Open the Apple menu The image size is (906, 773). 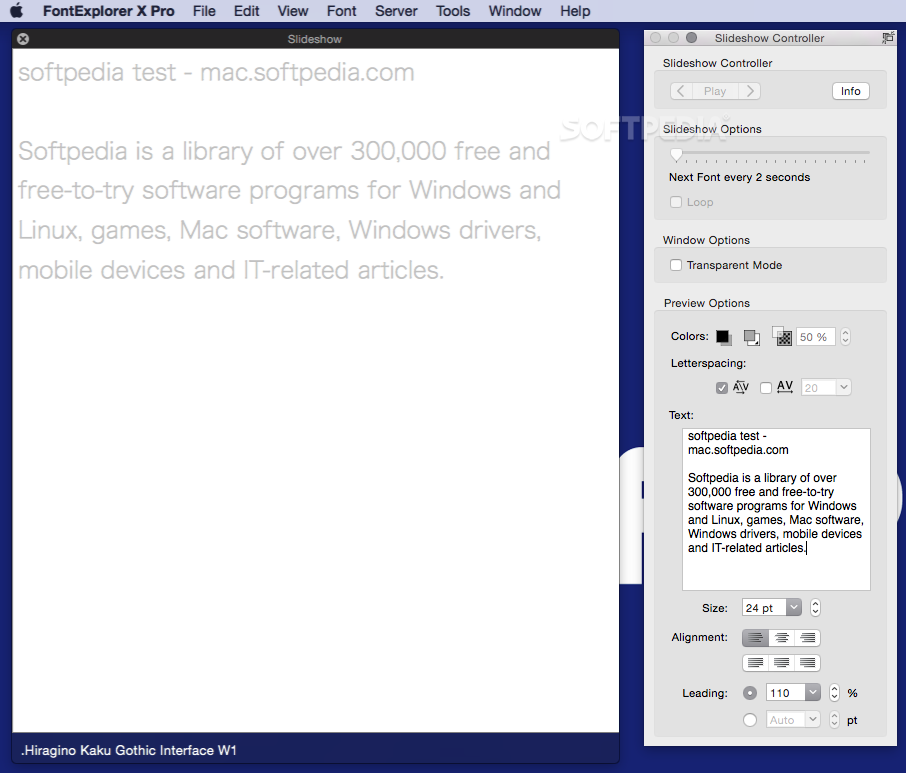pos(17,11)
